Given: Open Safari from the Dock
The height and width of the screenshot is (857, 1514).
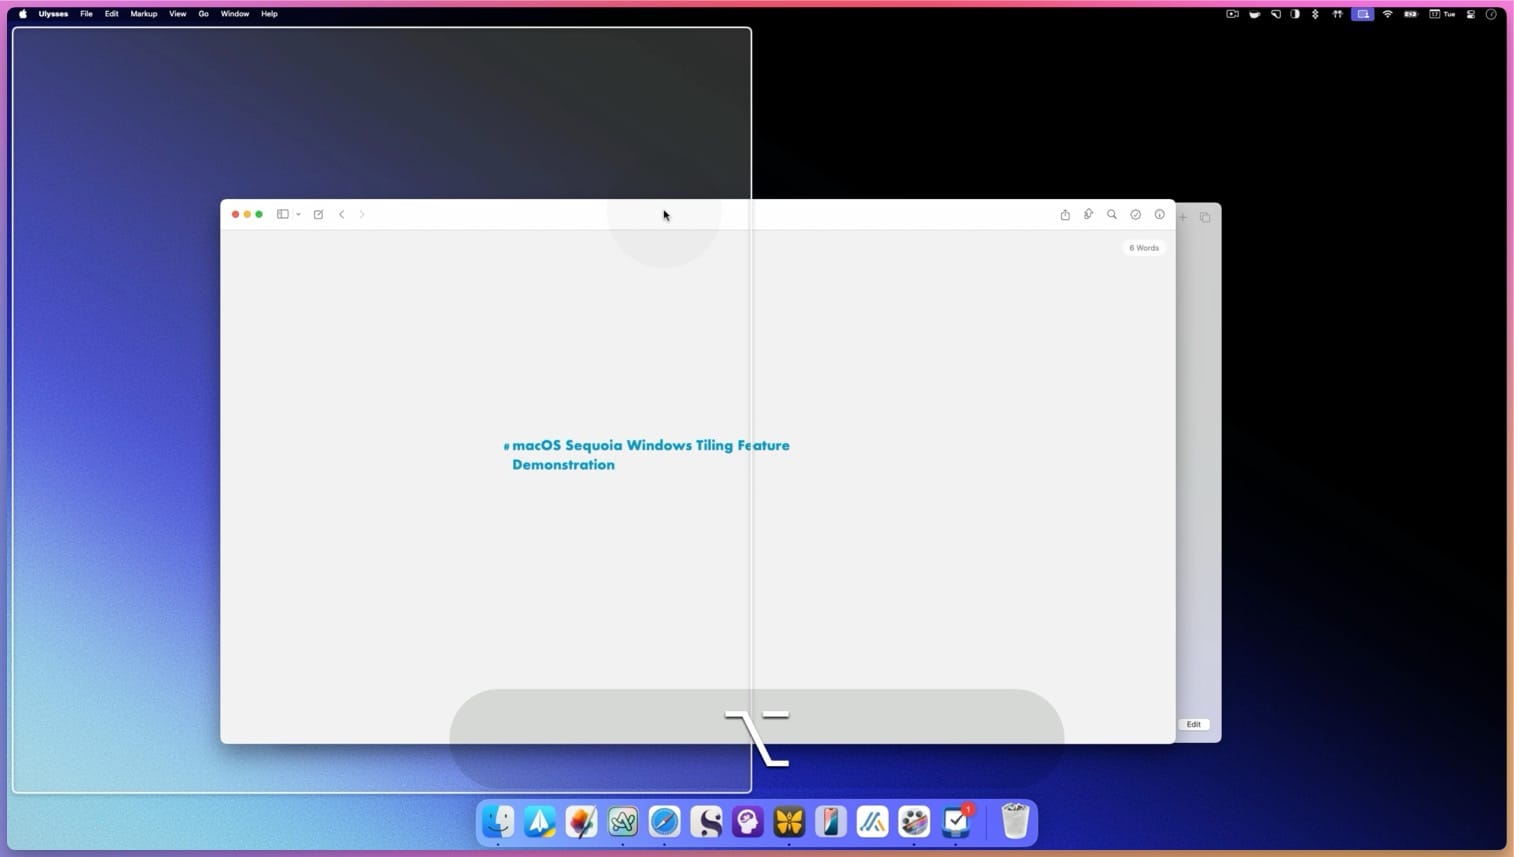Looking at the screenshot, I should tap(664, 822).
